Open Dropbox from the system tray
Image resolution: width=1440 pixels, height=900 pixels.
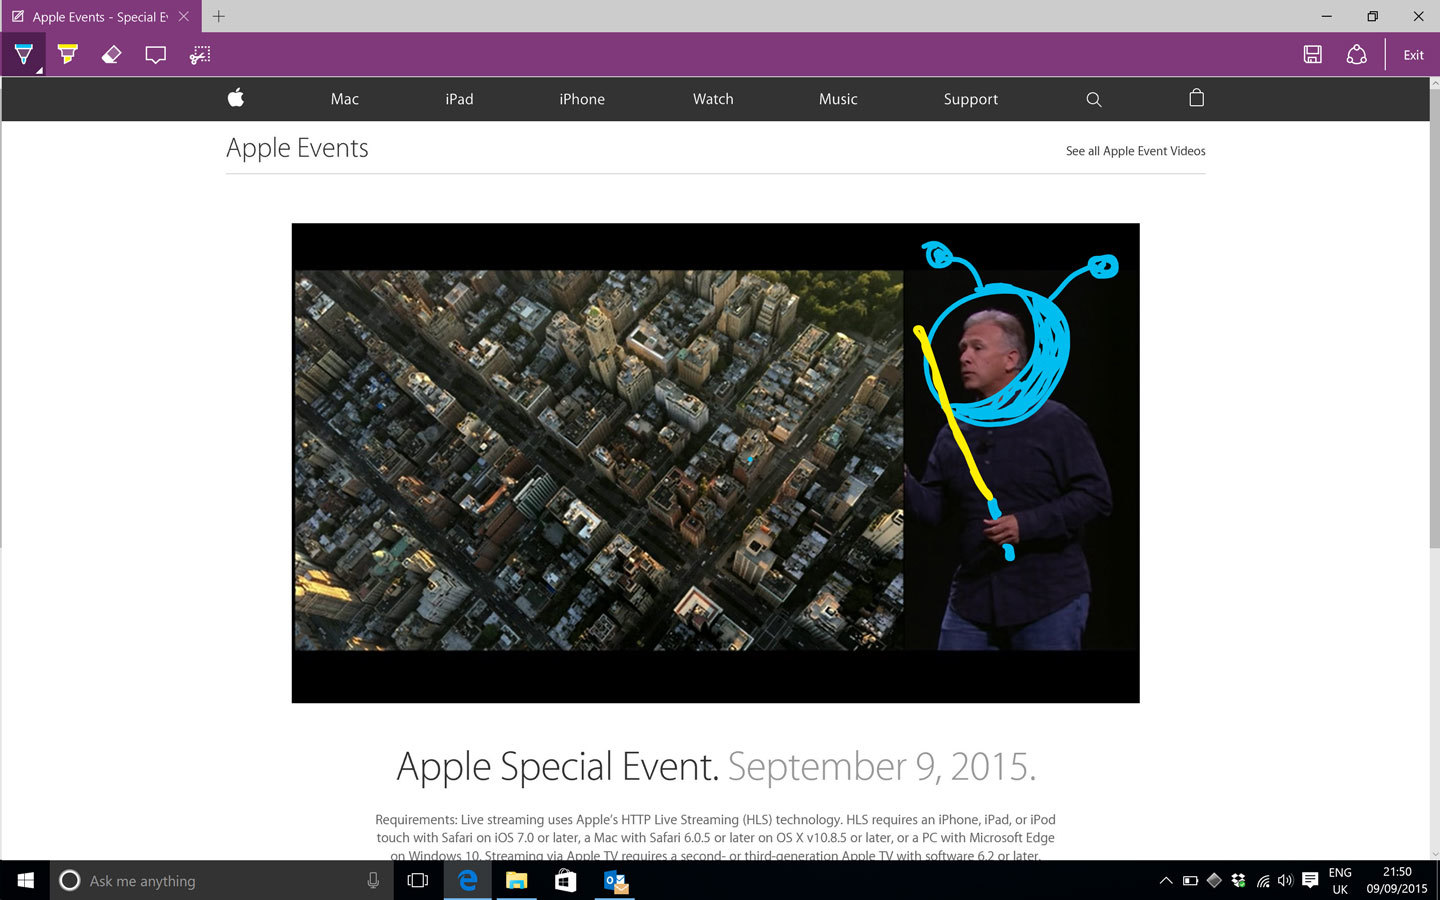[x=1239, y=880]
